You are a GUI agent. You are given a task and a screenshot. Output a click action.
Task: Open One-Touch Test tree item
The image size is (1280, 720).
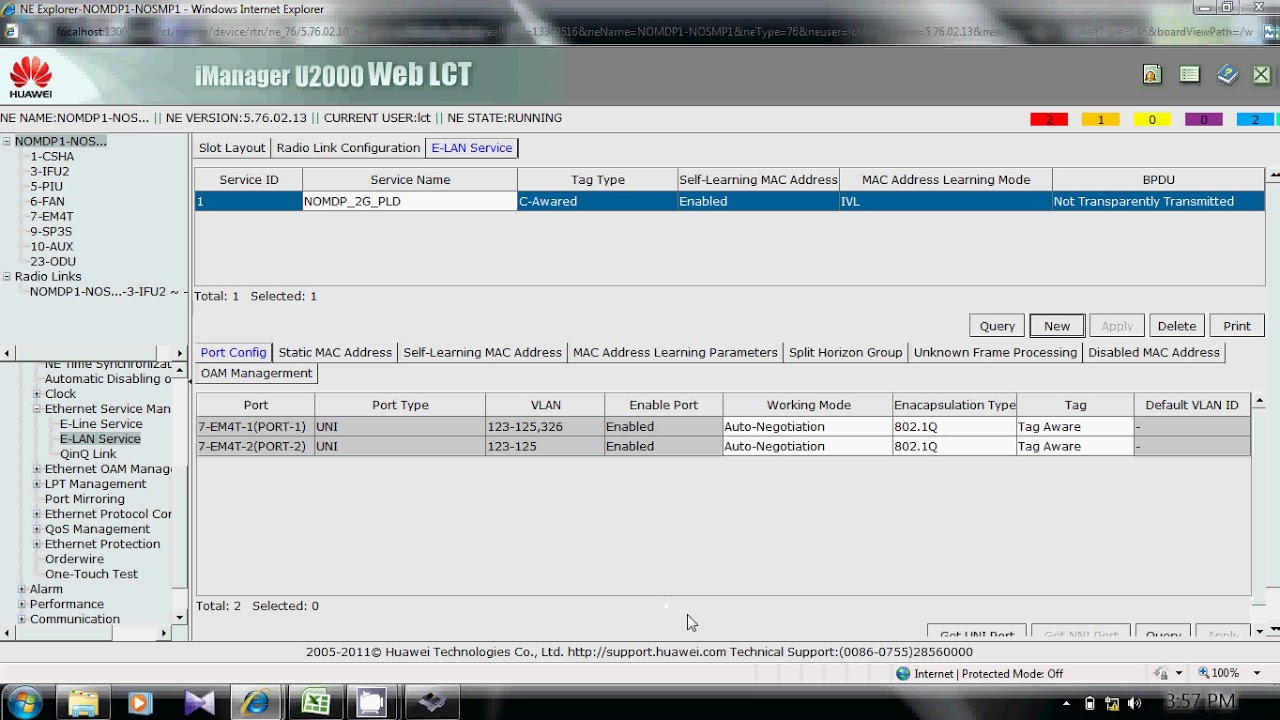tap(91, 574)
